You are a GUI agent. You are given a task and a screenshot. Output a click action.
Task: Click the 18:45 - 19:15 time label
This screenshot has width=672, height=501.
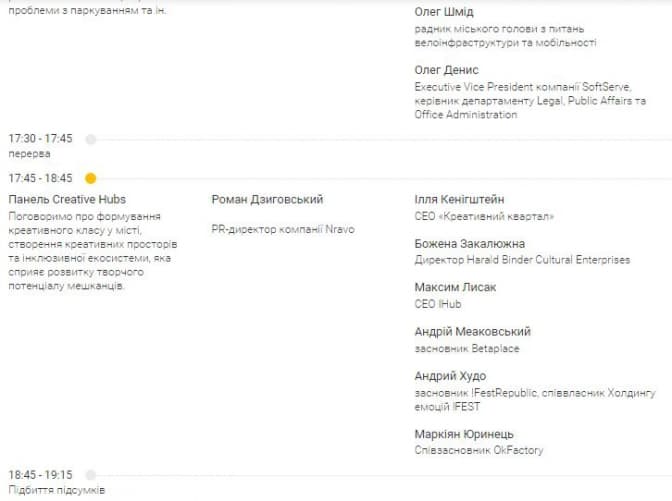coord(41,474)
